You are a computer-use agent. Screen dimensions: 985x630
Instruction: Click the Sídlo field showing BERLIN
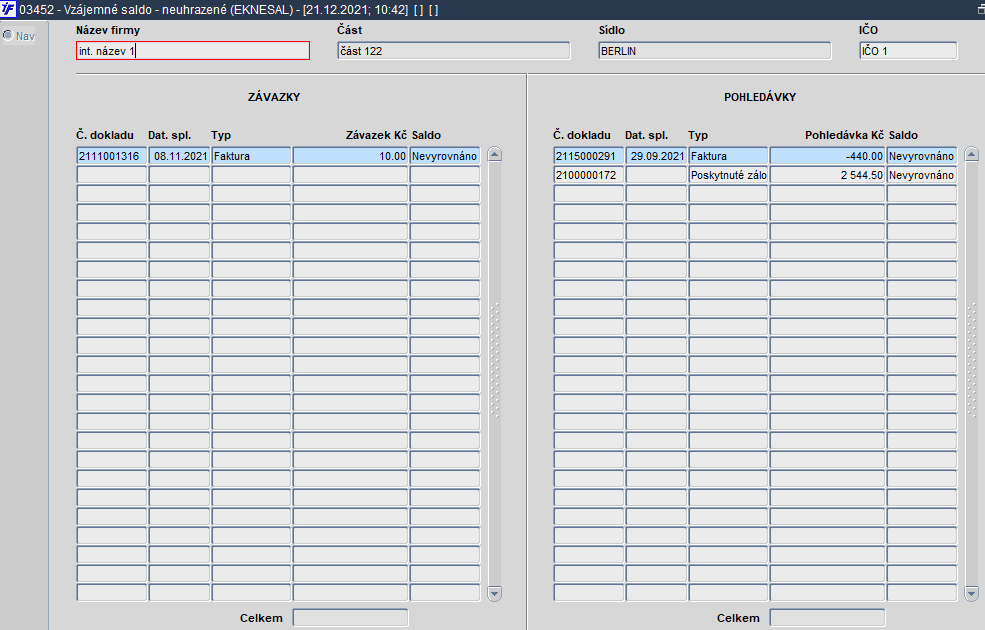point(714,51)
